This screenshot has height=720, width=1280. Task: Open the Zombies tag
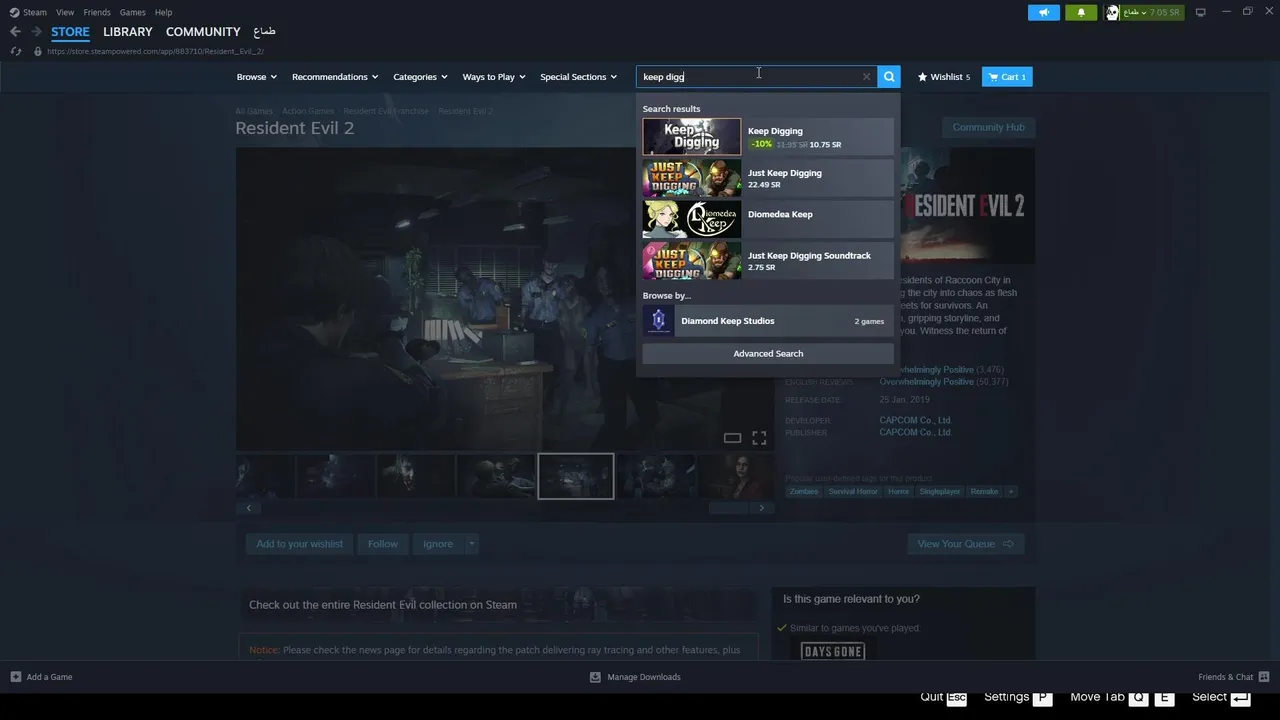pyautogui.click(x=803, y=491)
